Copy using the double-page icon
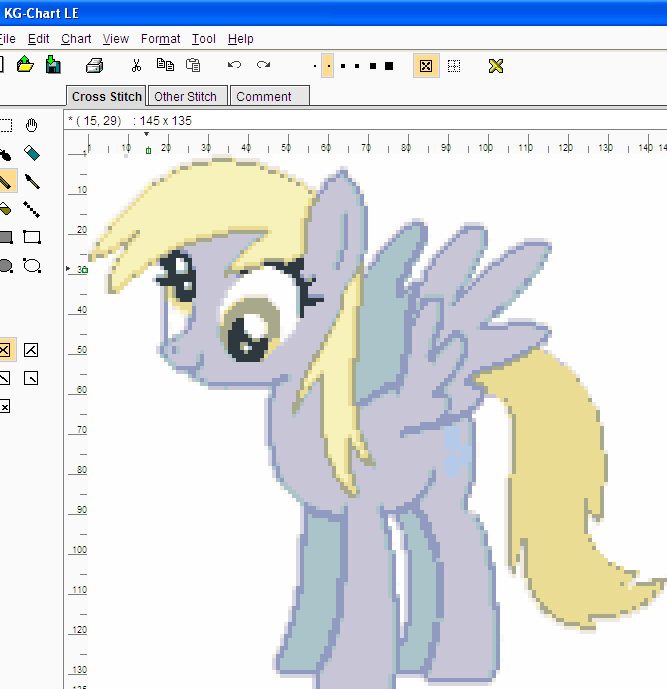667x689 pixels. pos(165,65)
